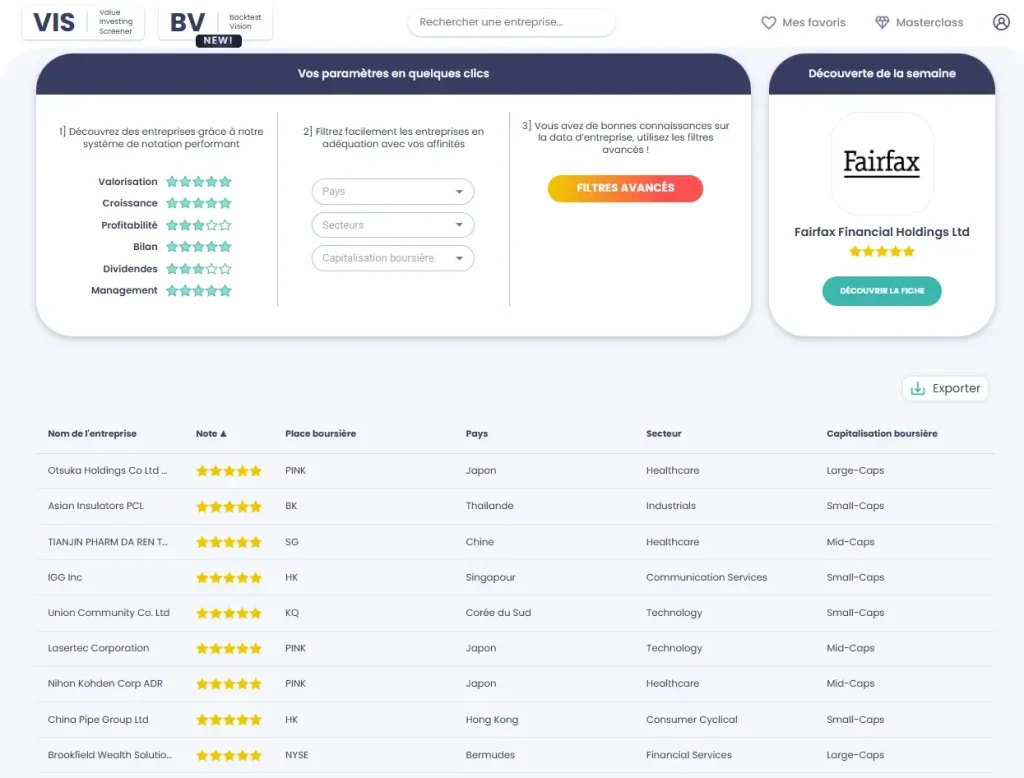The width and height of the screenshot is (1024, 778).
Task: Sort the table by the Note column arrow
Action: tap(223, 434)
